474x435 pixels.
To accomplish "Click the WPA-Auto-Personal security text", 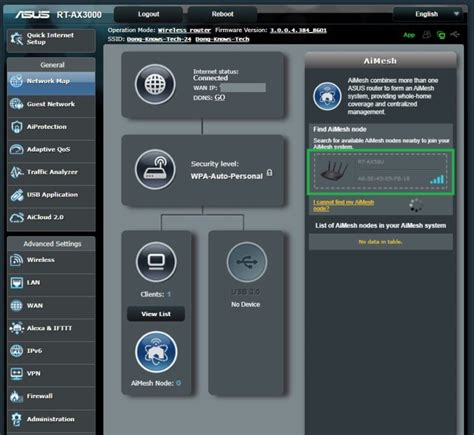I will click(227, 176).
